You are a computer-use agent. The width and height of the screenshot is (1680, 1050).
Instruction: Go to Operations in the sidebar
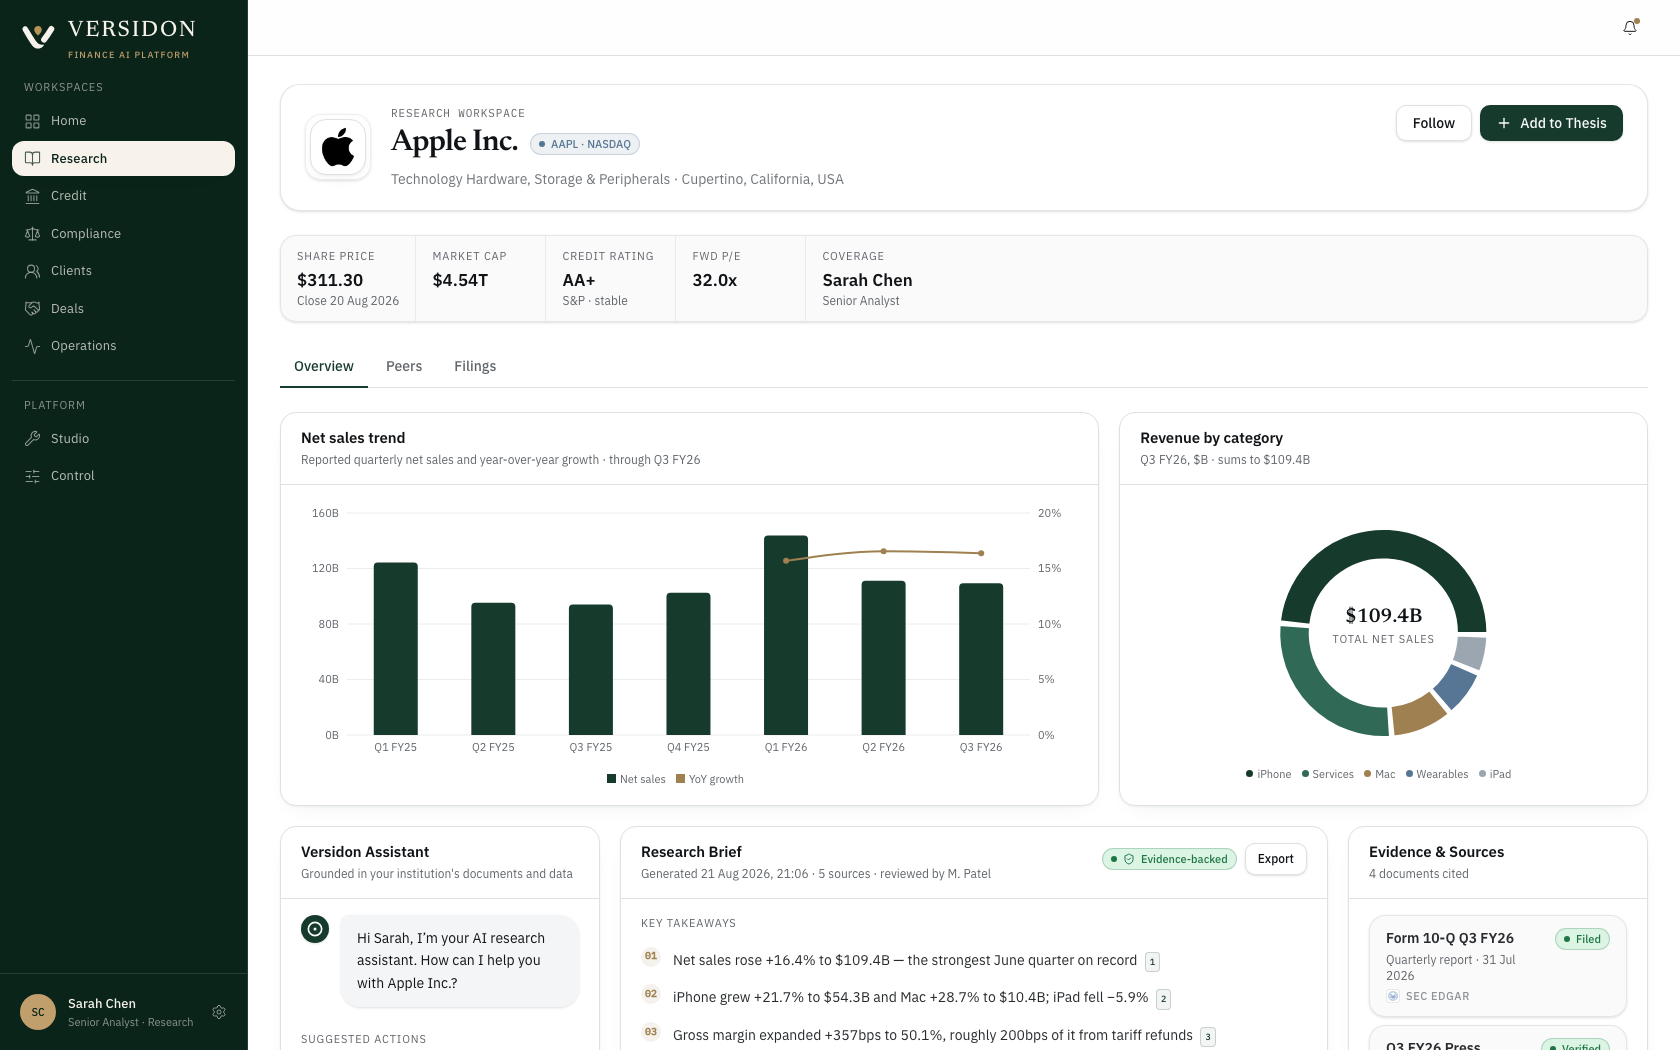click(123, 346)
